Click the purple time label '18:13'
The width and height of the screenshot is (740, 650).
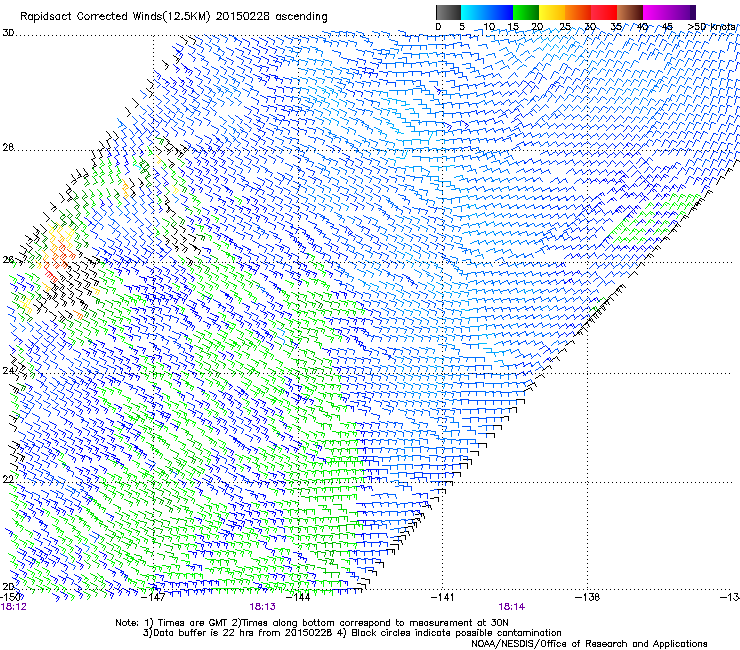[262, 607]
